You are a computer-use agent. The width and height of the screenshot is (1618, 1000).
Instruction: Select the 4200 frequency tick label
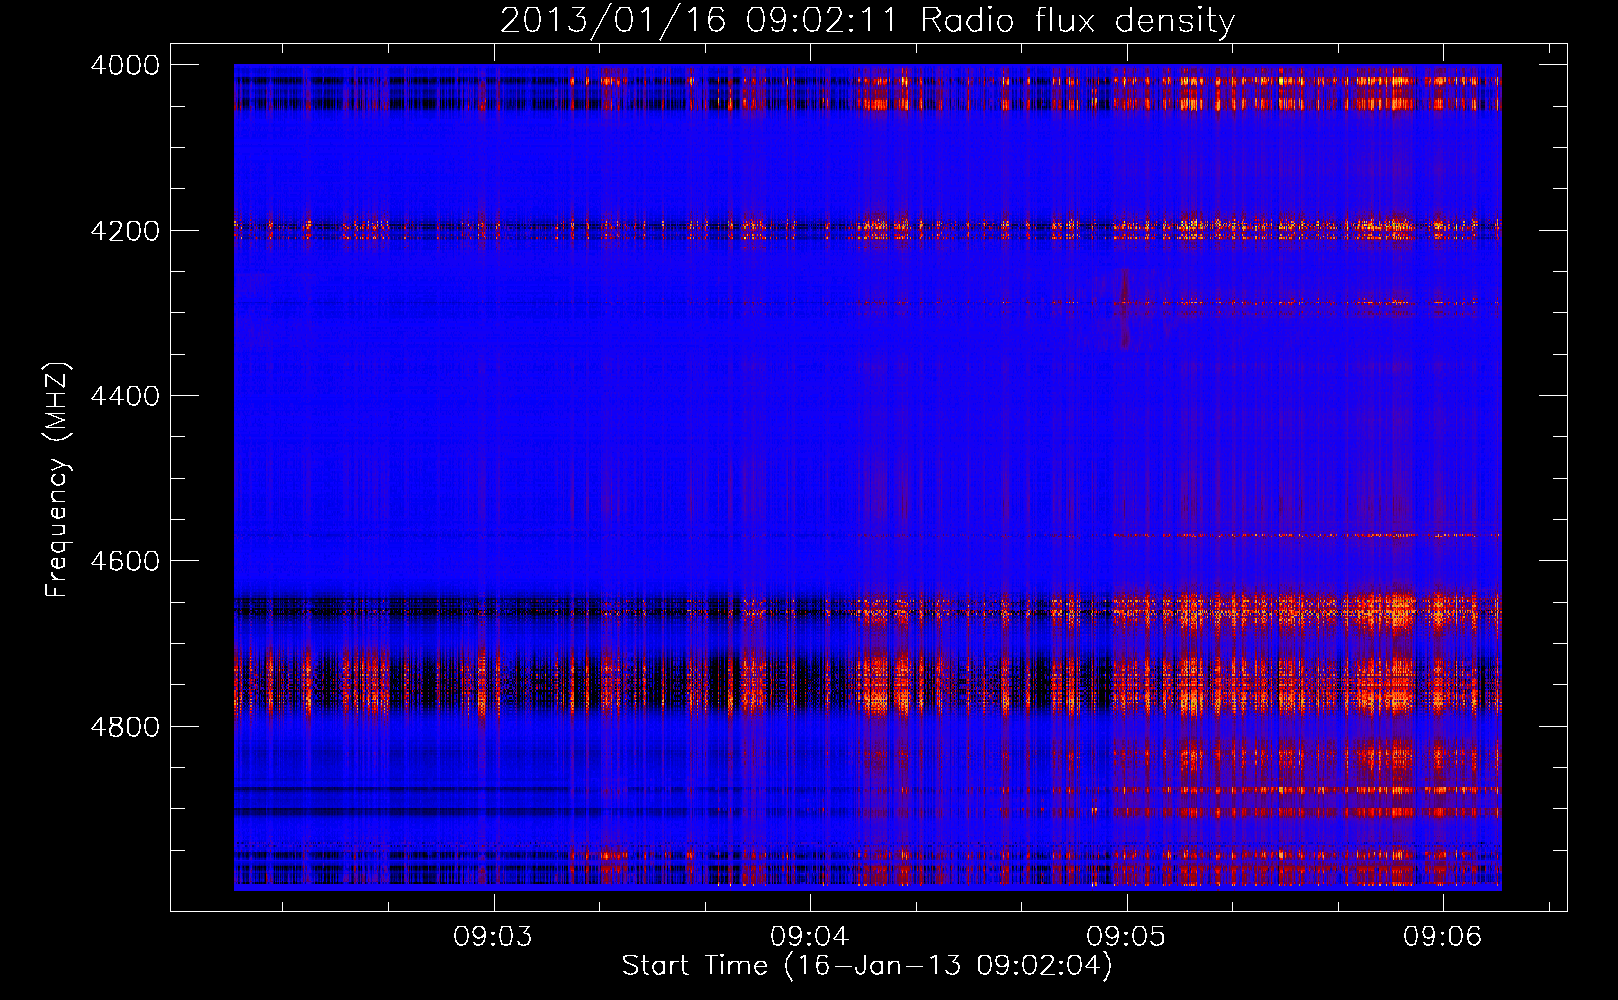tap(125, 230)
